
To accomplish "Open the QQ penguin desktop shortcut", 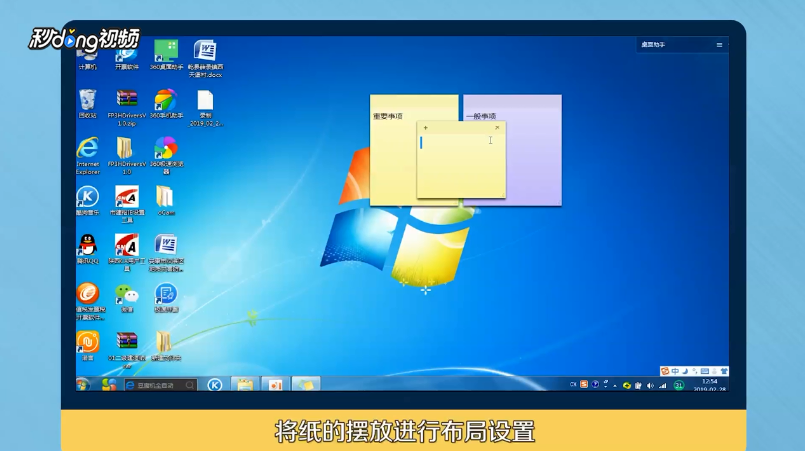I will pos(88,250).
